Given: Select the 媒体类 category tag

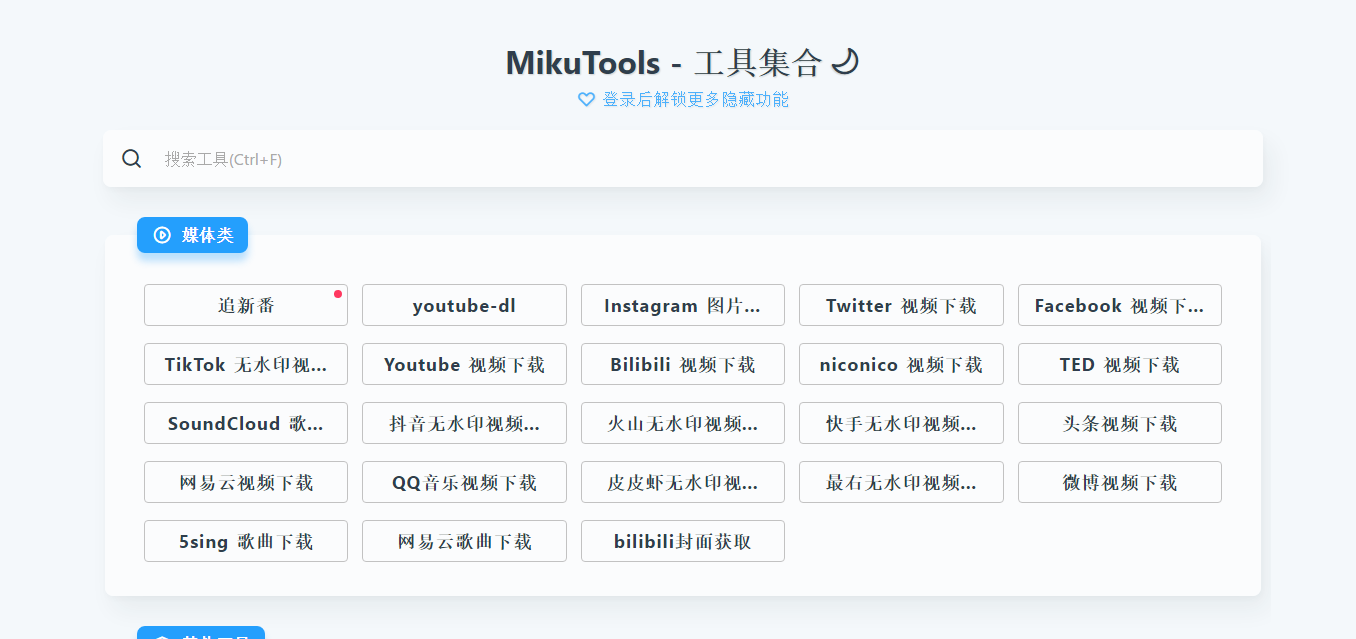Looking at the screenshot, I should (192, 235).
